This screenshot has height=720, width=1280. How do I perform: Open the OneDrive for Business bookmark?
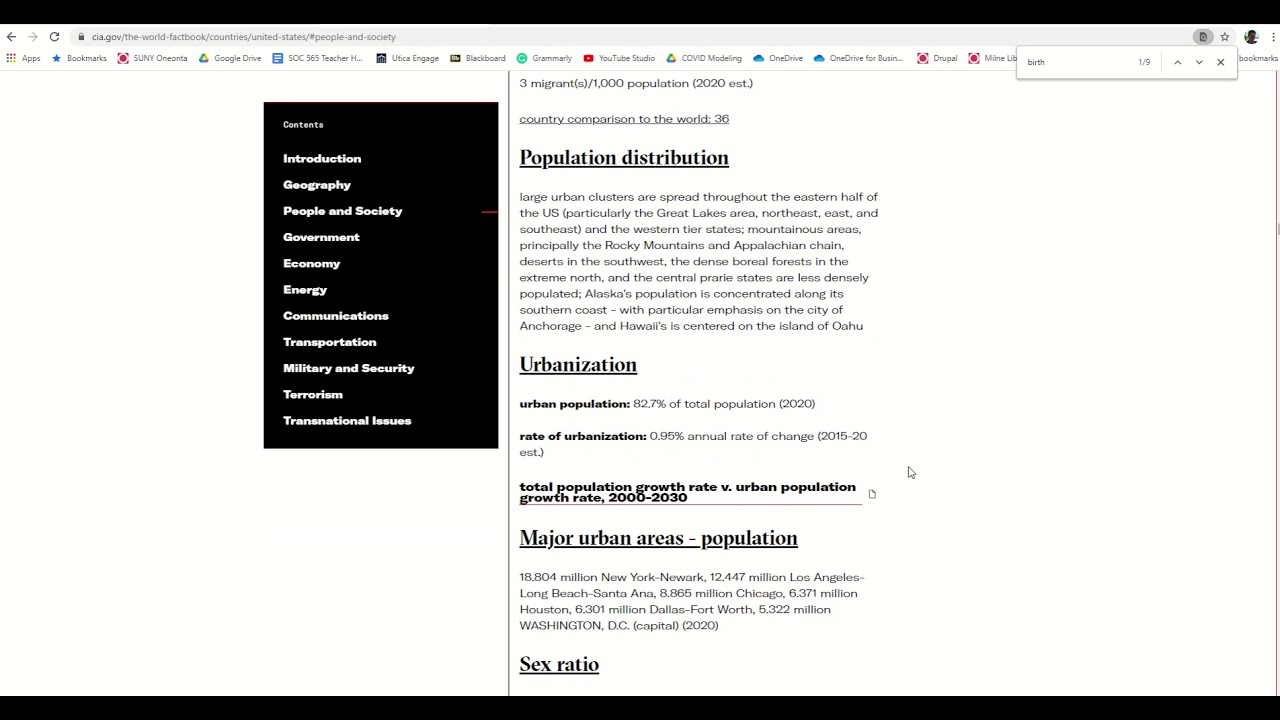pyautogui.click(x=858, y=58)
